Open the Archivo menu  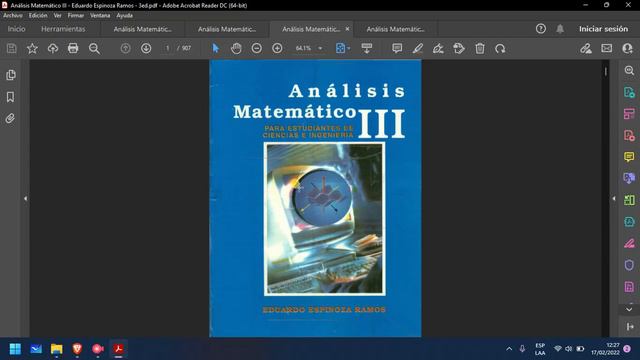[13, 16]
